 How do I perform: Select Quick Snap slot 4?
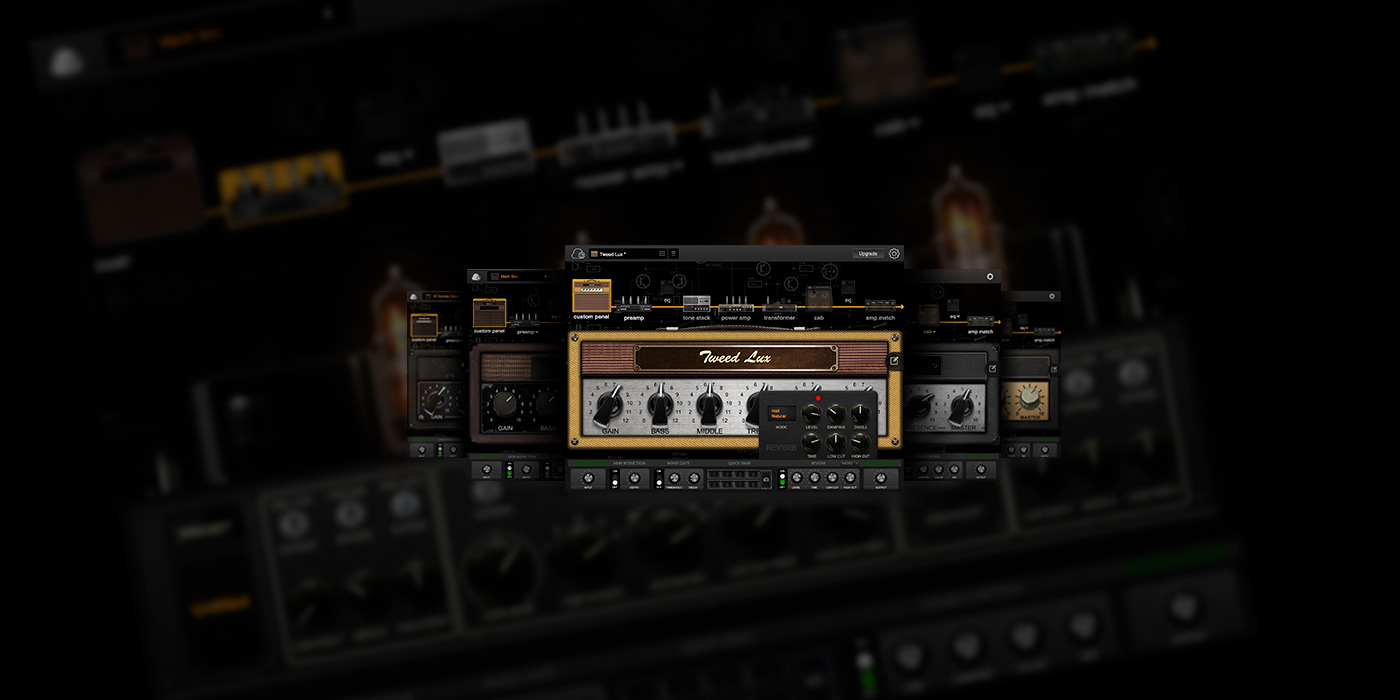pos(752,474)
